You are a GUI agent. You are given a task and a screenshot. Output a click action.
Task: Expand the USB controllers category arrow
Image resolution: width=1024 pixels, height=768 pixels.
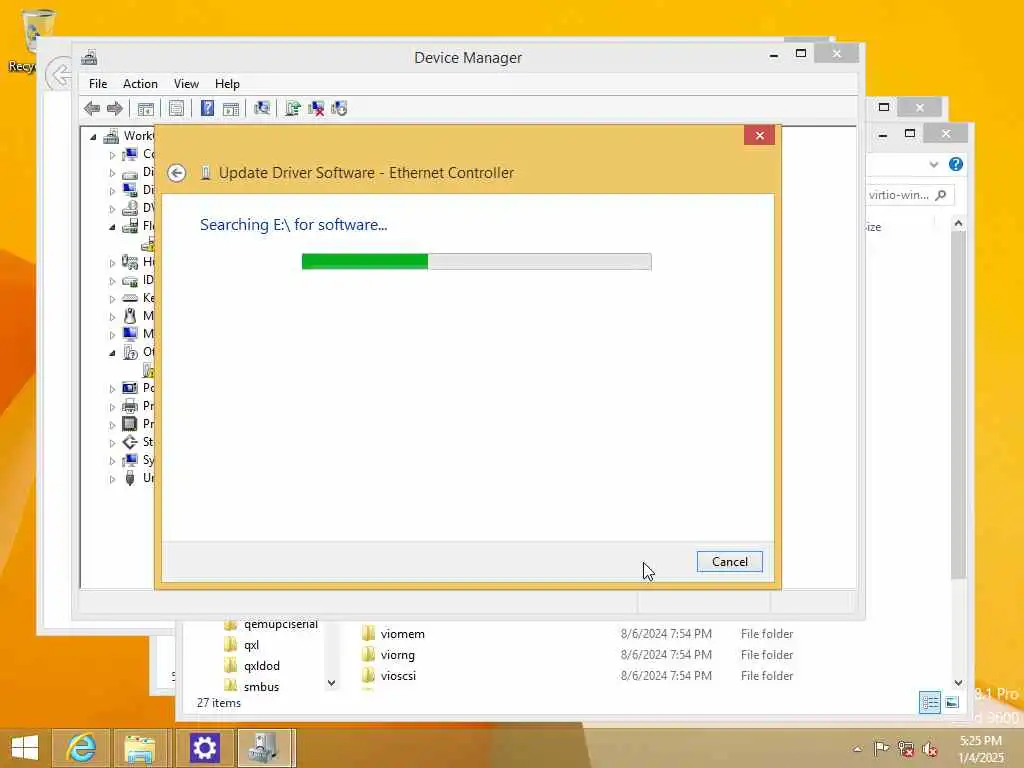(x=112, y=479)
